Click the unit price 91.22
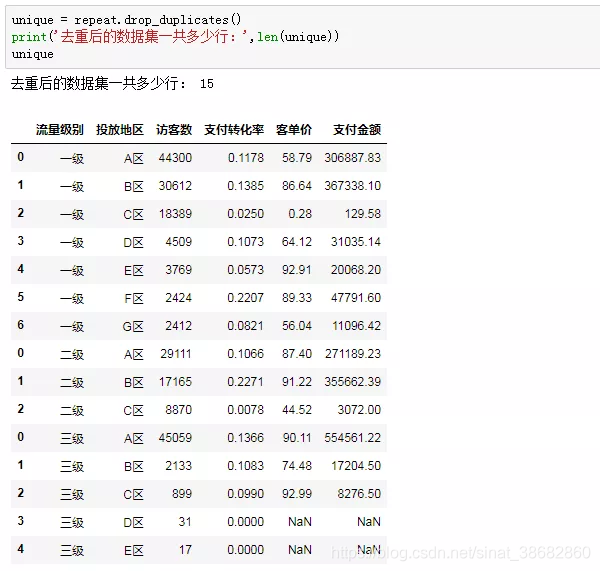Viewport: 600px width, 571px height. pyautogui.click(x=297, y=382)
